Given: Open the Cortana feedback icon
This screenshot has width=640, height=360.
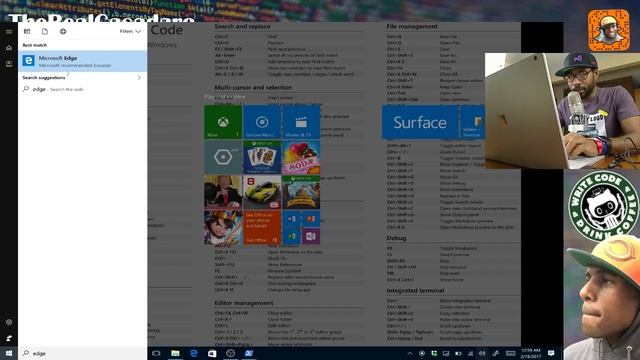Looking at the screenshot, I should [x=9, y=338].
